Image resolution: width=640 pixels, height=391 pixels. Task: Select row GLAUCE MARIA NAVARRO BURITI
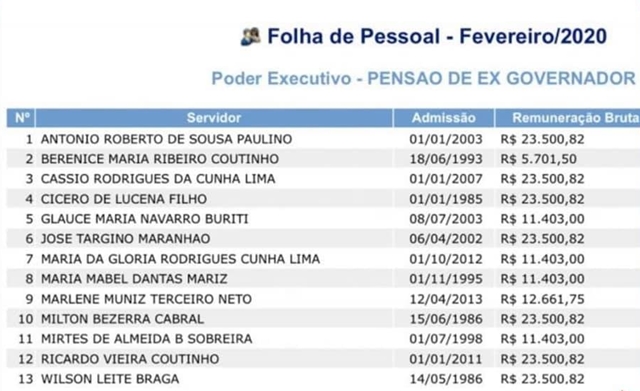[x=323, y=219]
